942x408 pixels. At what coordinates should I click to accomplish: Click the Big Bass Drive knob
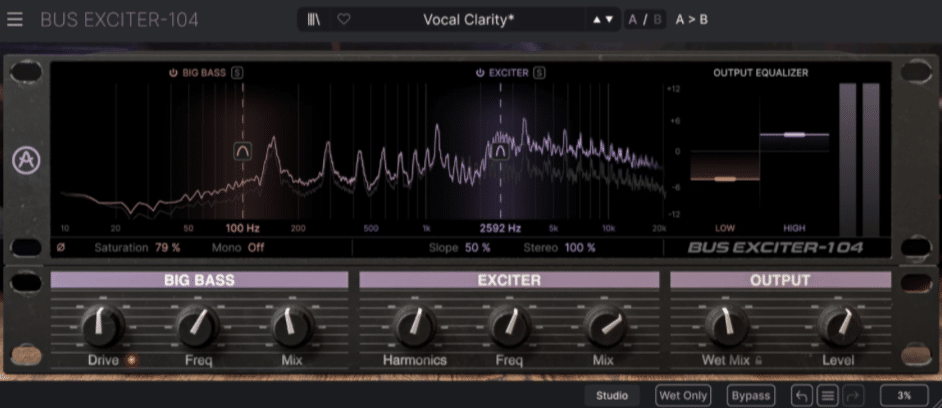tap(102, 325)
